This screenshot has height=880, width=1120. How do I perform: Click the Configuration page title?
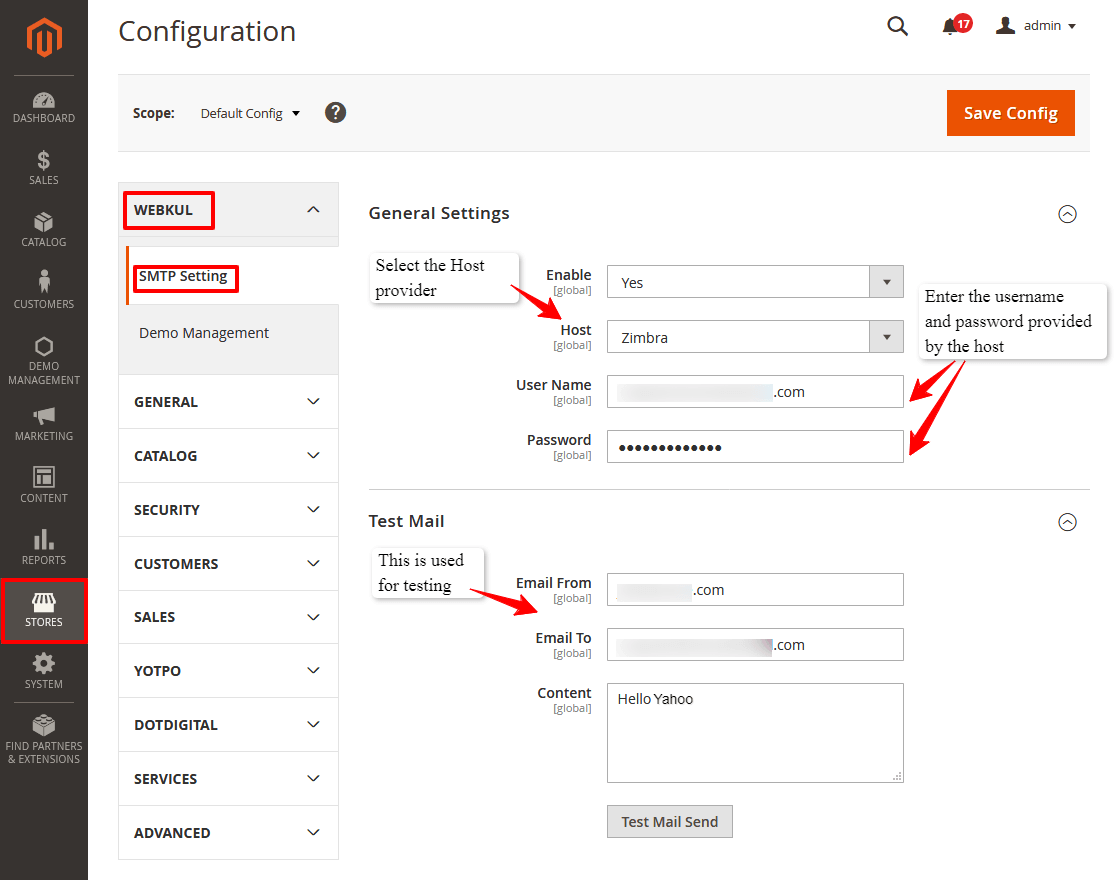point(207,31)
